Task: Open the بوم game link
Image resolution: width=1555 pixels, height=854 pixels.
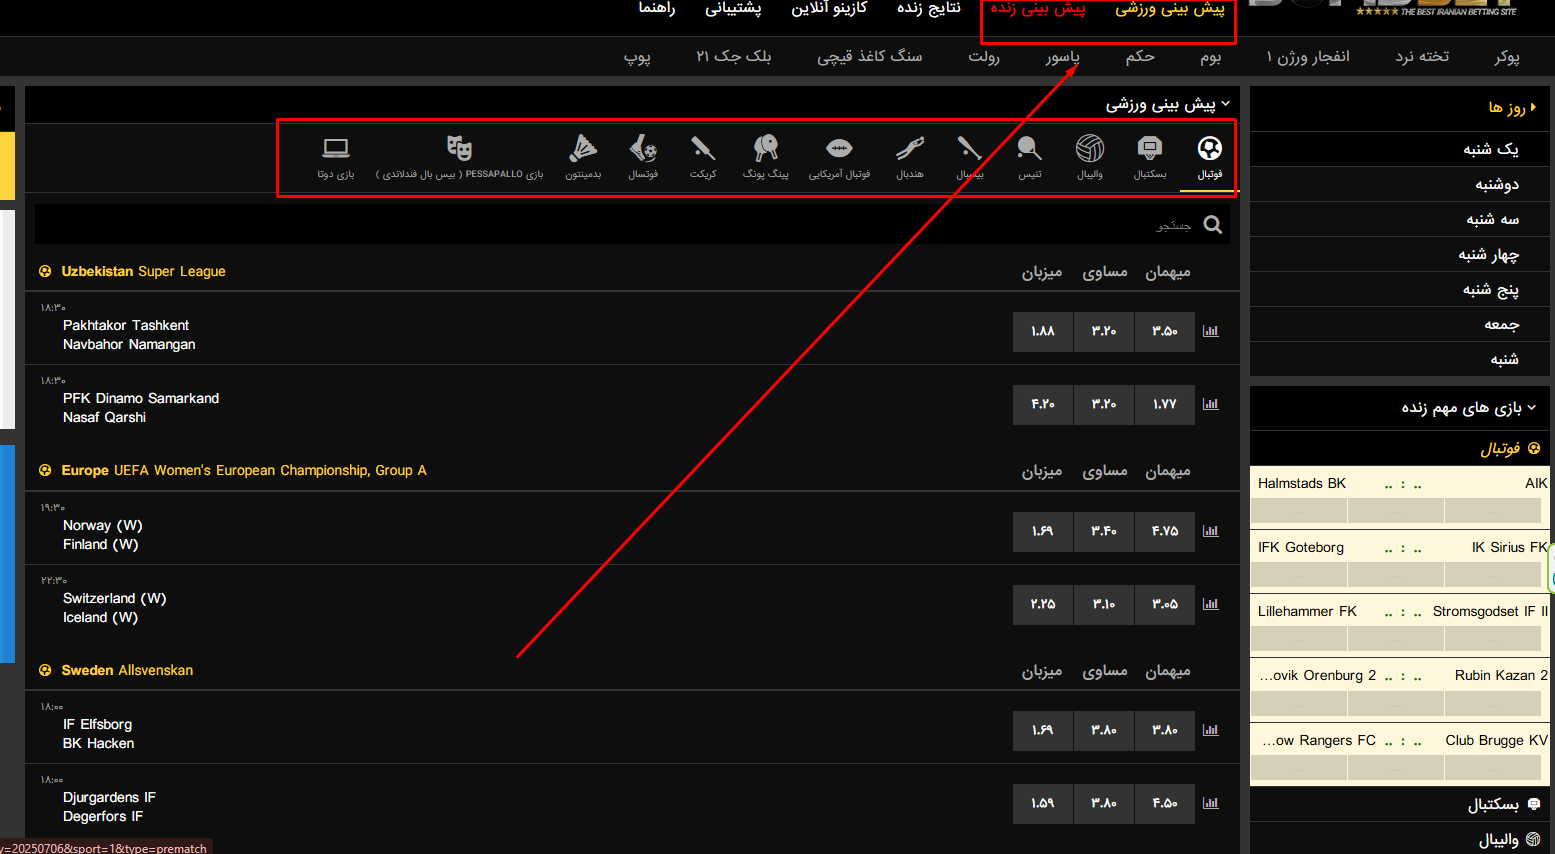Action: [x=1211, y=57]
